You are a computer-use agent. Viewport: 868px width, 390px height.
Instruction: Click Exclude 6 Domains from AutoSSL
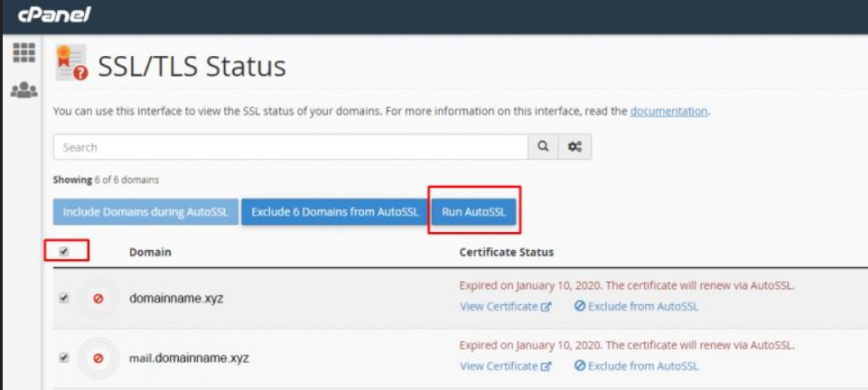(335, 212)
